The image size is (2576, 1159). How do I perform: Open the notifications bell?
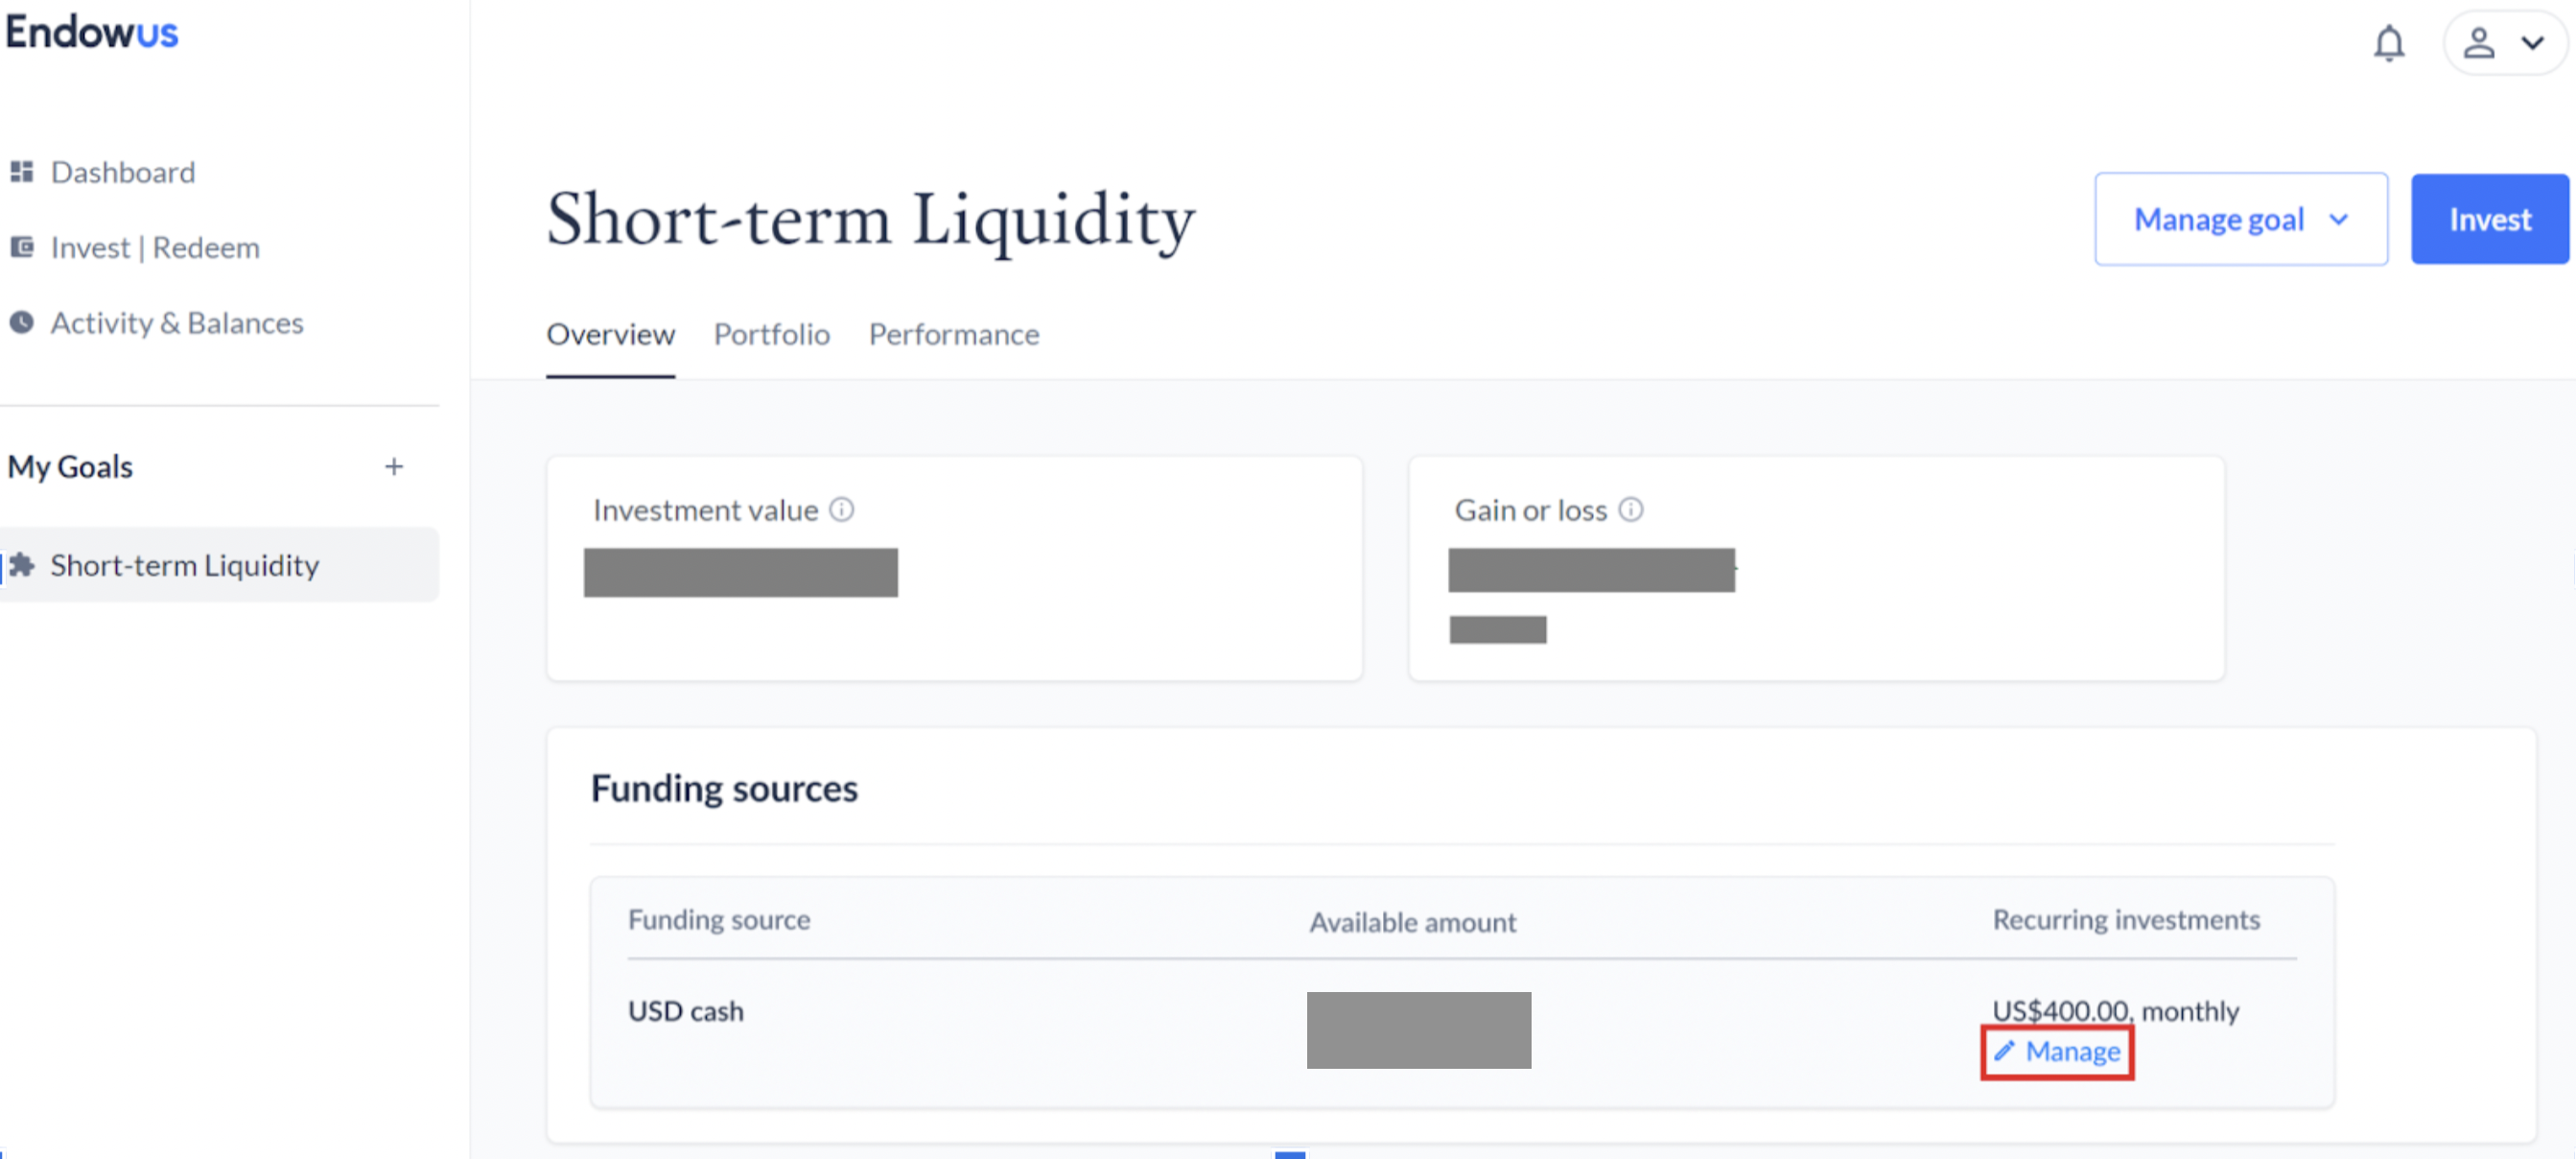pos(2389,43)
